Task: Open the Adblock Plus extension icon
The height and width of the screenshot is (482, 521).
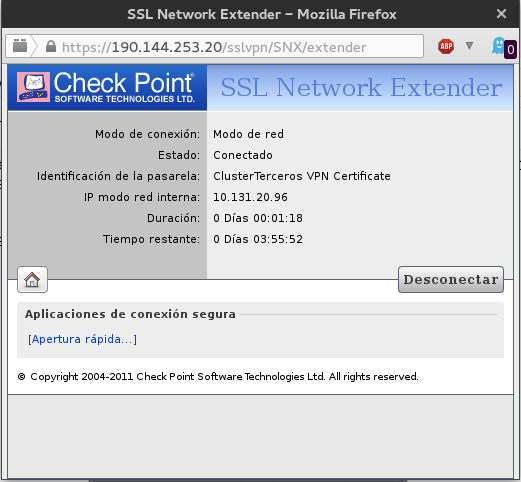Action: (x=446, y=46)
